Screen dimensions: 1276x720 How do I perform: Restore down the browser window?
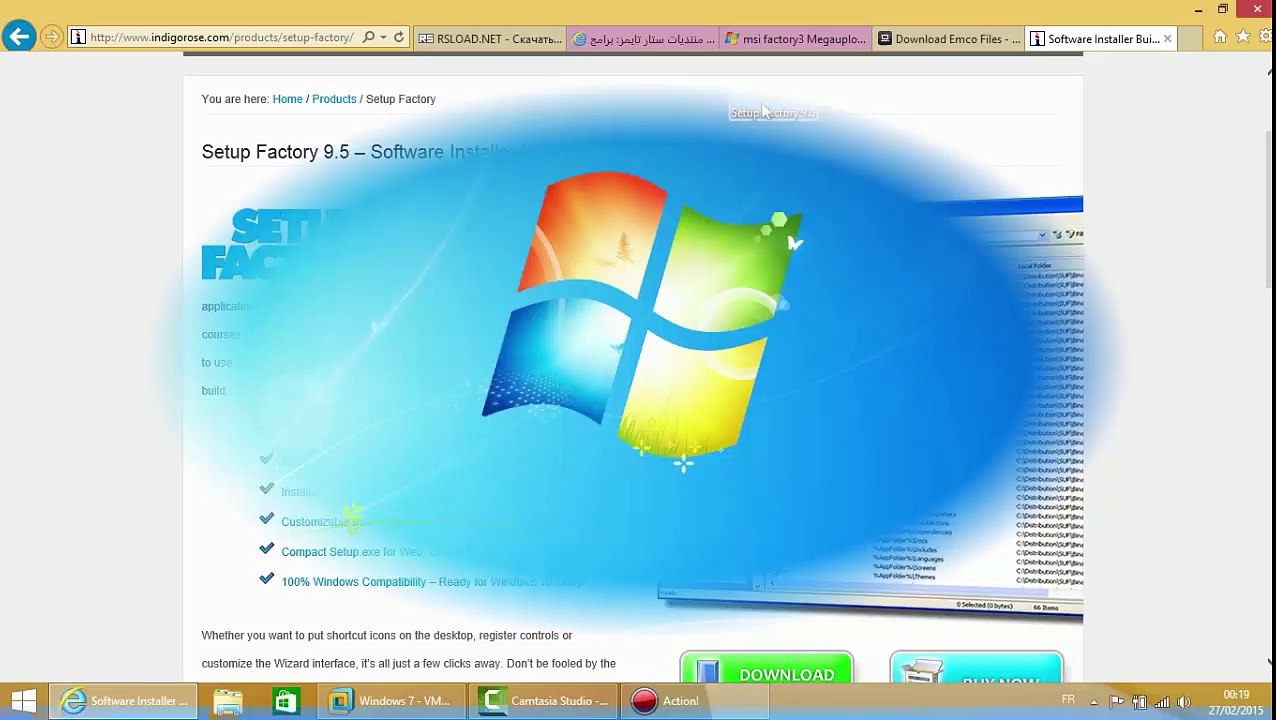click(1222, 9)
